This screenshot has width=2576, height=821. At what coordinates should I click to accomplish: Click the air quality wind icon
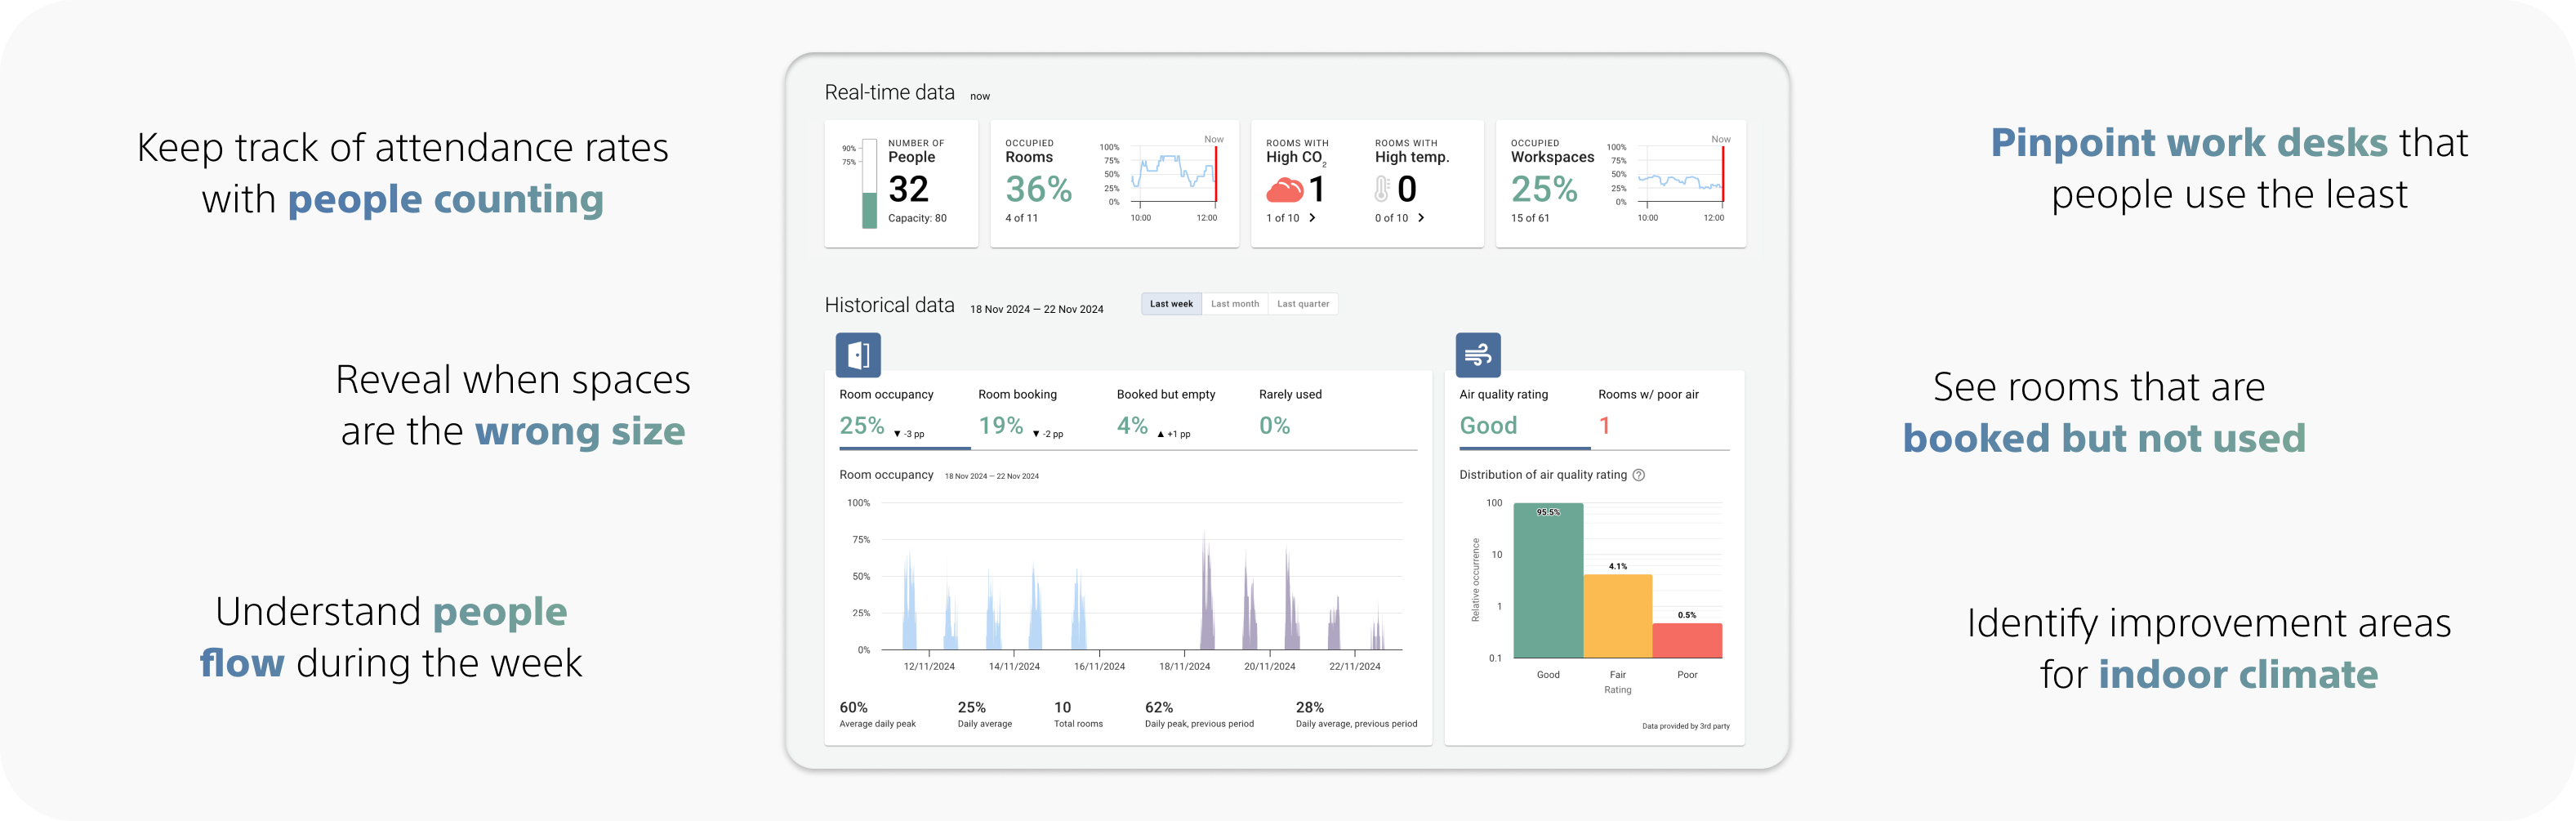pos(1478,355)
